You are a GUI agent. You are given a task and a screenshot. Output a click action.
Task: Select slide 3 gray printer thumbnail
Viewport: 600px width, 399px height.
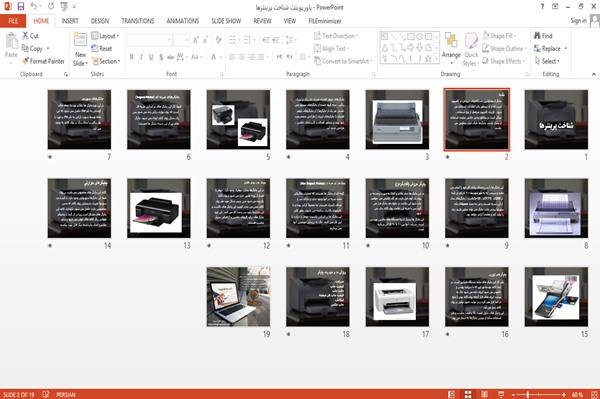point(397,119)
